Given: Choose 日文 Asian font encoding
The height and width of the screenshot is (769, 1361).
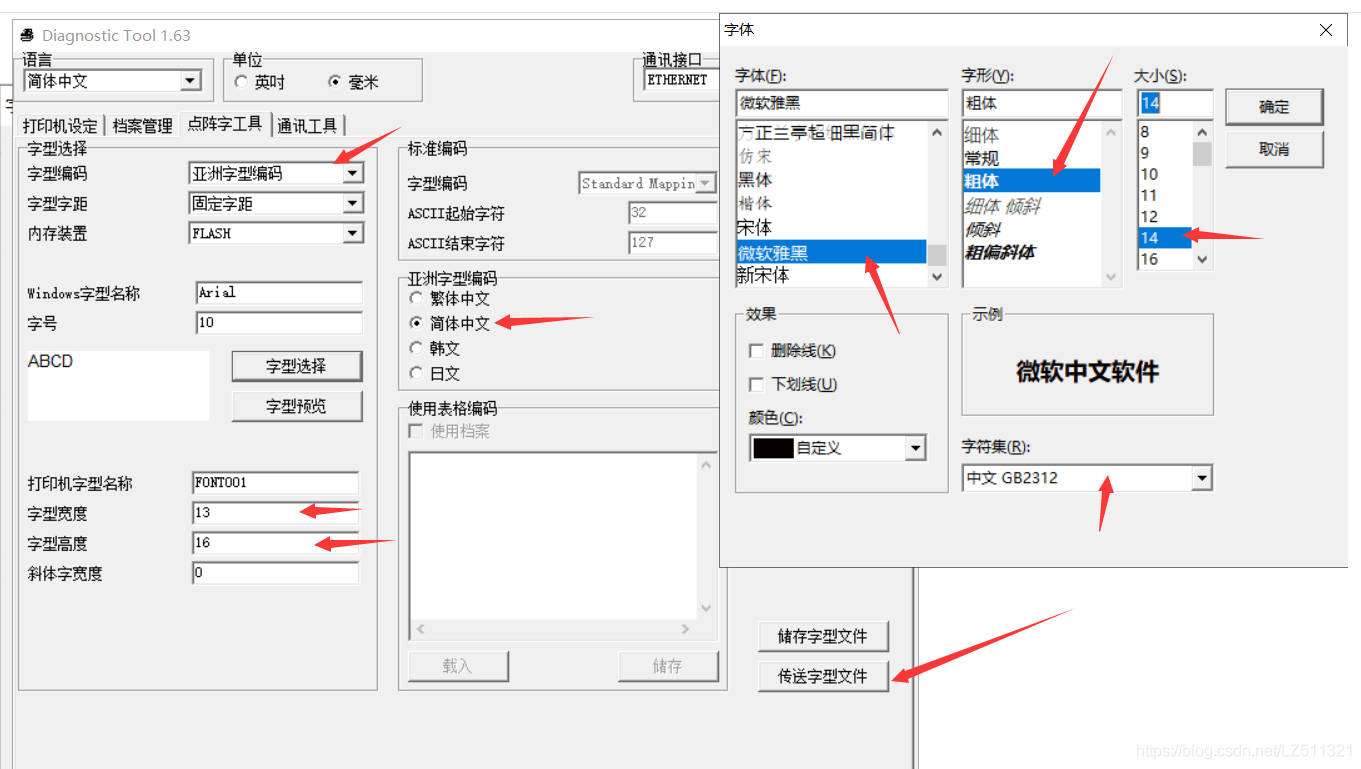Looking at the screenshot, I should coord(417,373).
